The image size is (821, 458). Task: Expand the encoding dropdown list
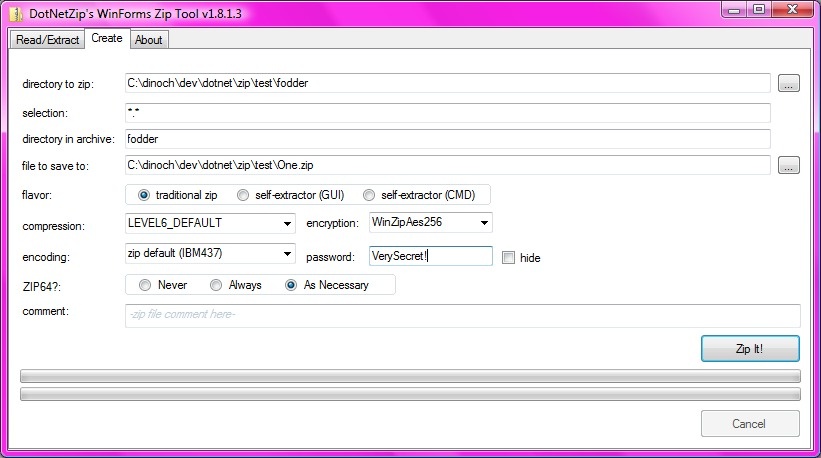[287, 254]
